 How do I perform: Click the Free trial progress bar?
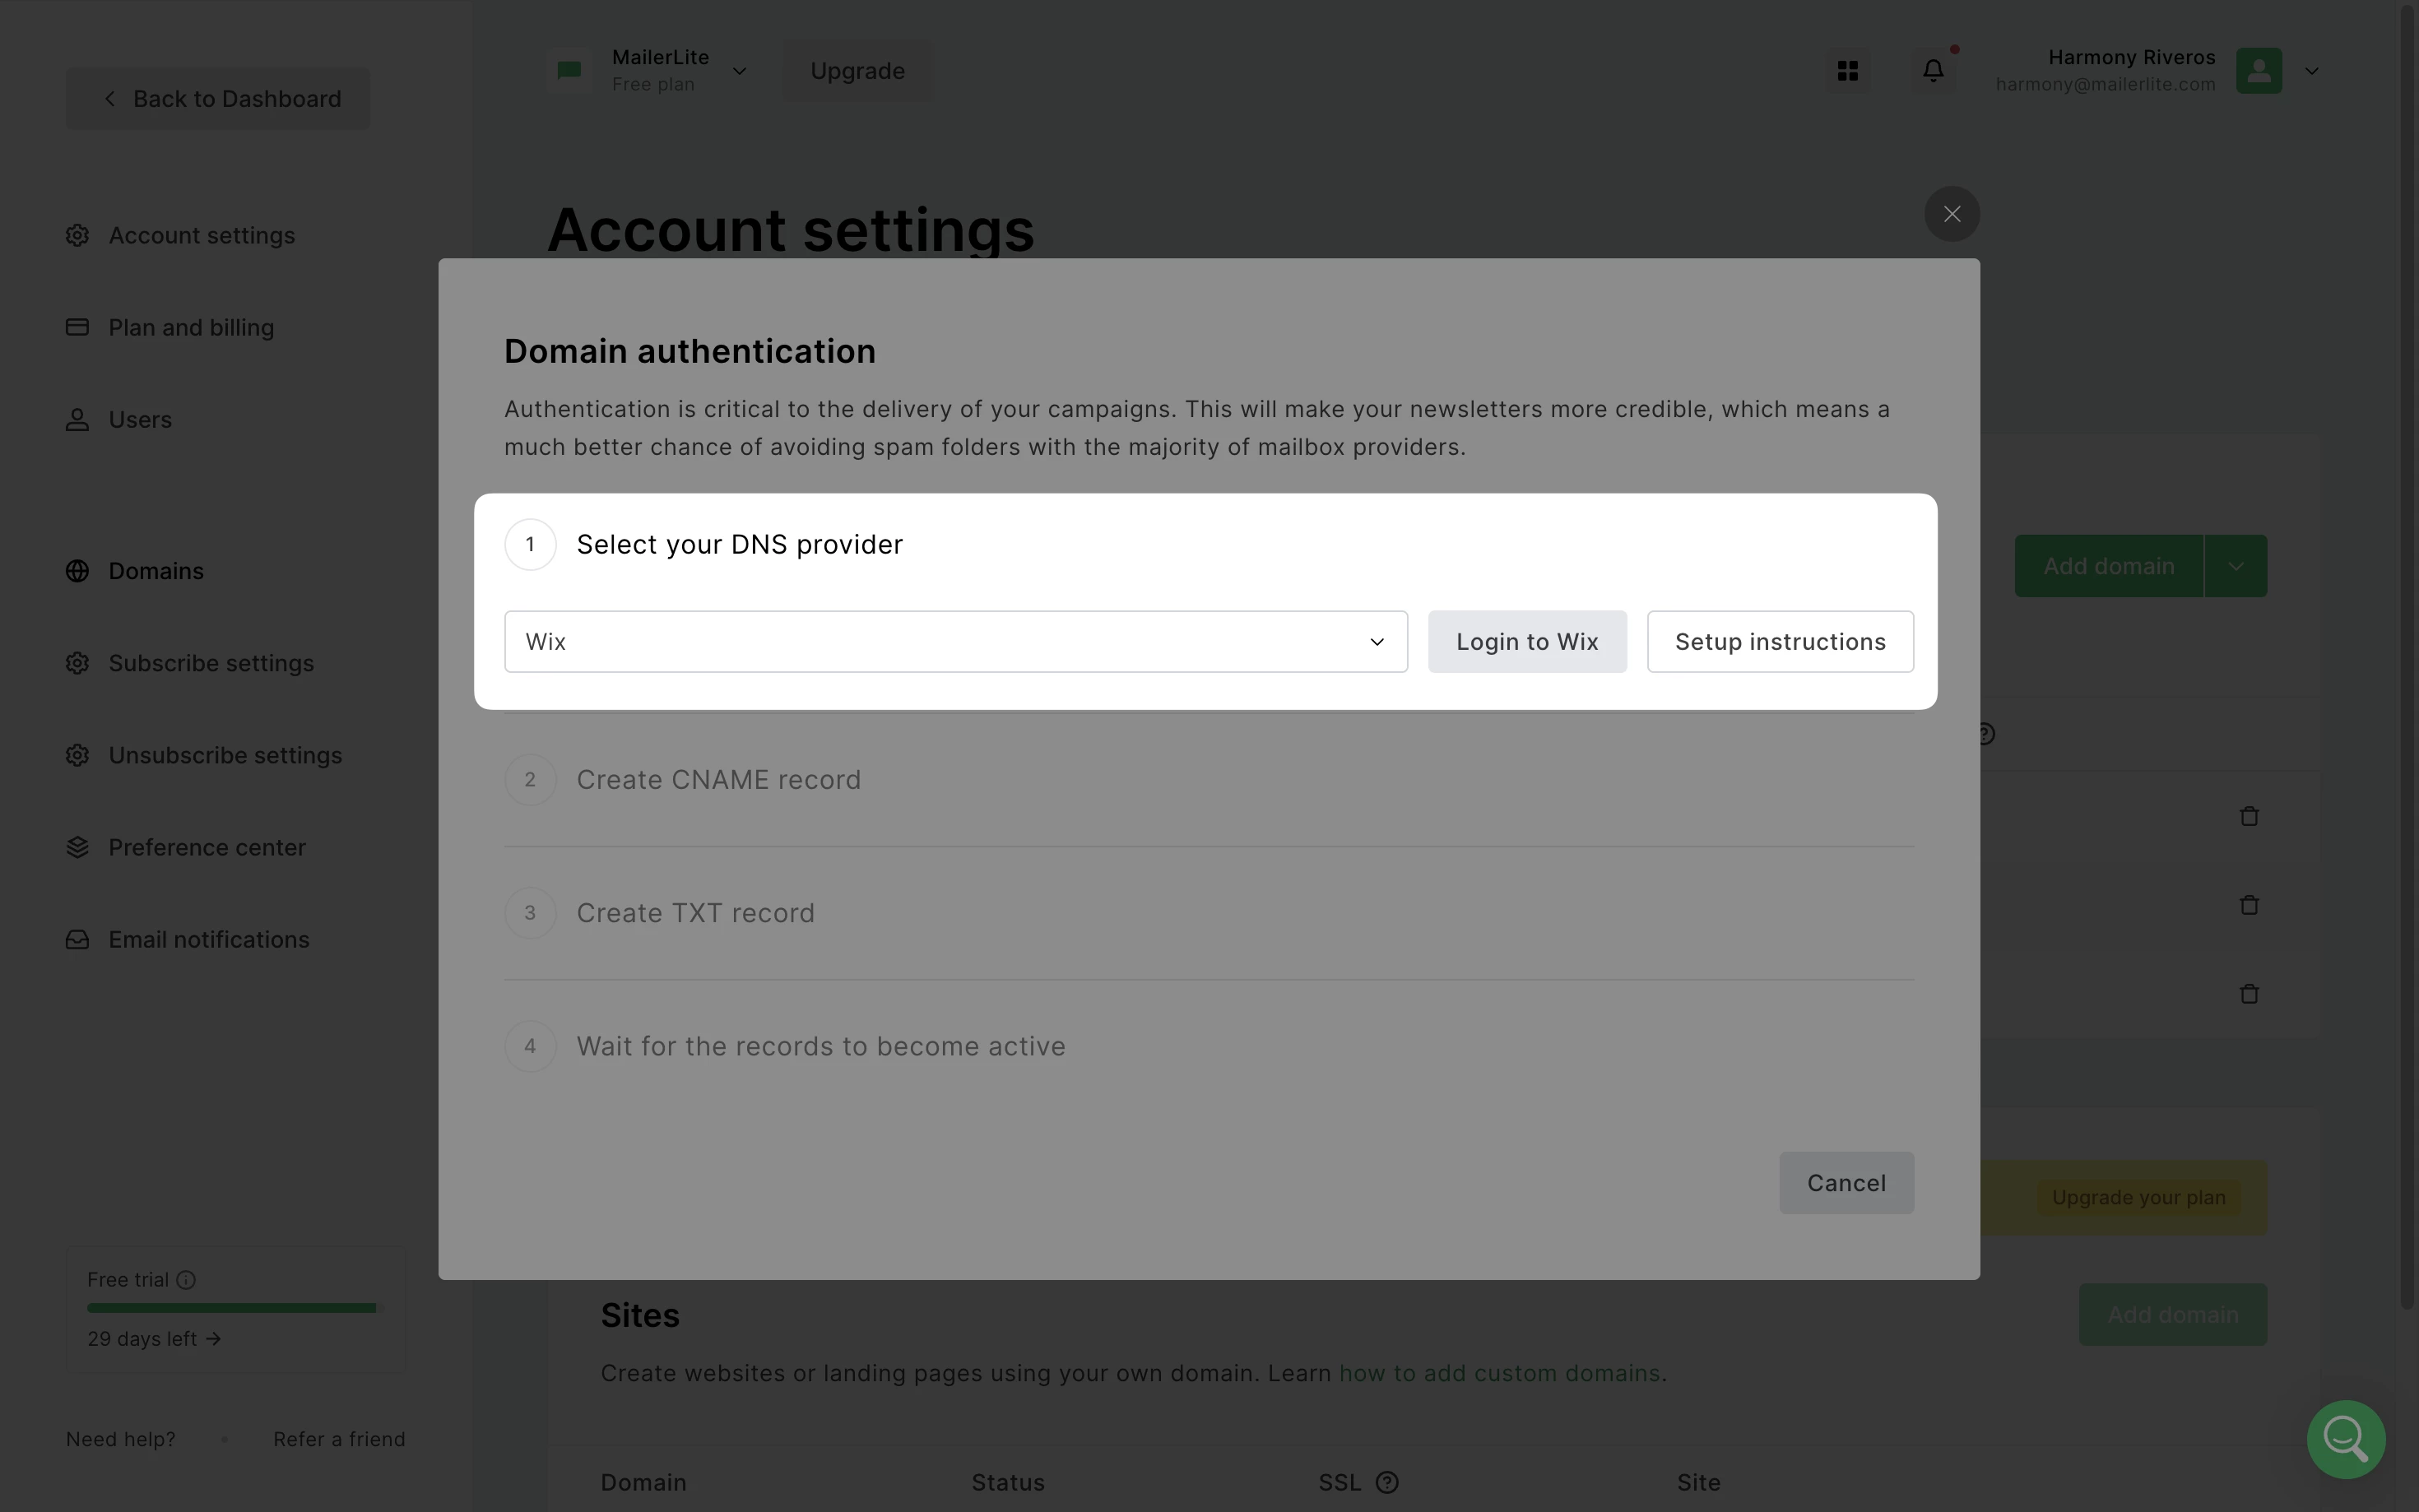pos(232,1308)
